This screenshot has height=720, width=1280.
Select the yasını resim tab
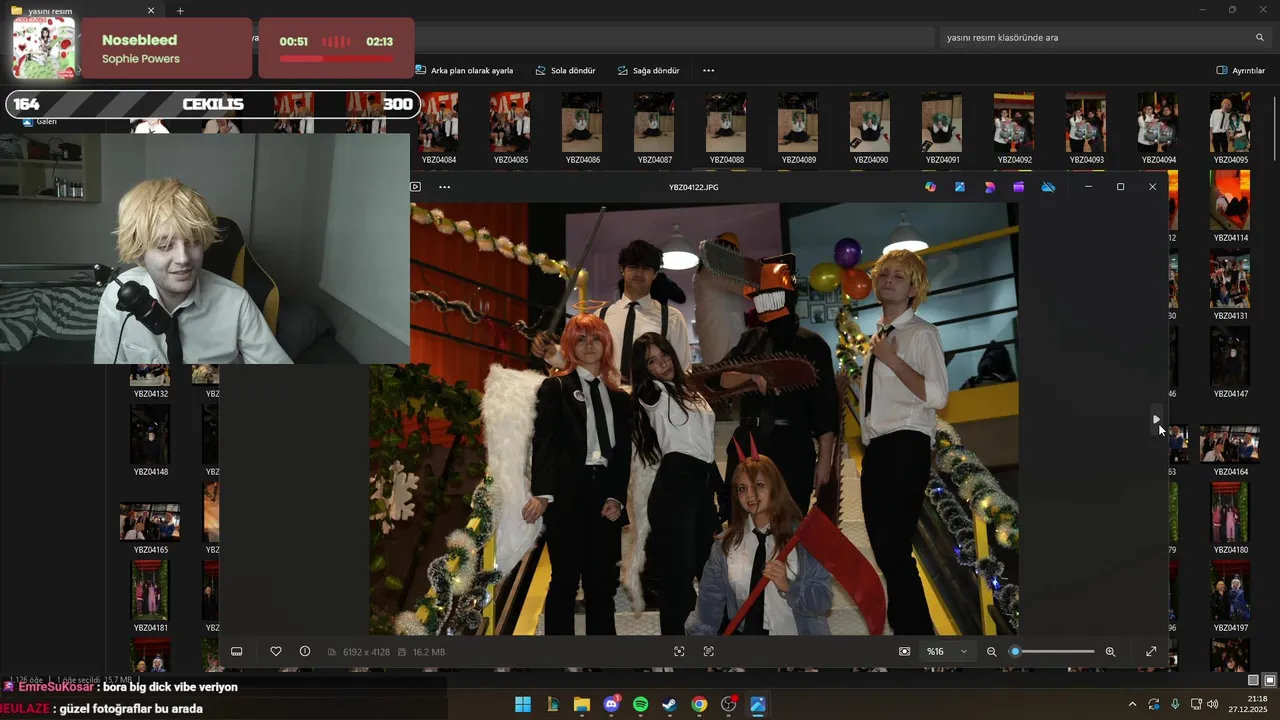85,10
